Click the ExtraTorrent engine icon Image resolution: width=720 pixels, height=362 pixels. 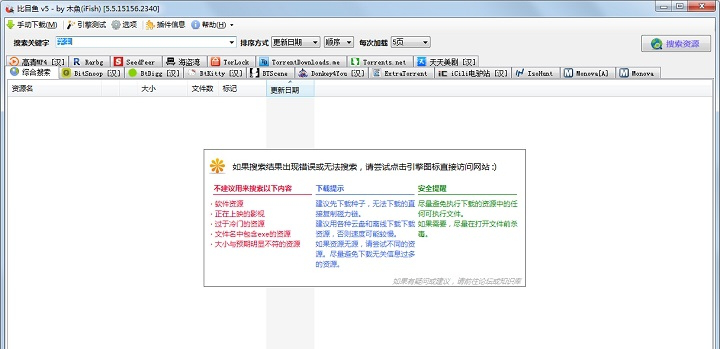(376, 73)
